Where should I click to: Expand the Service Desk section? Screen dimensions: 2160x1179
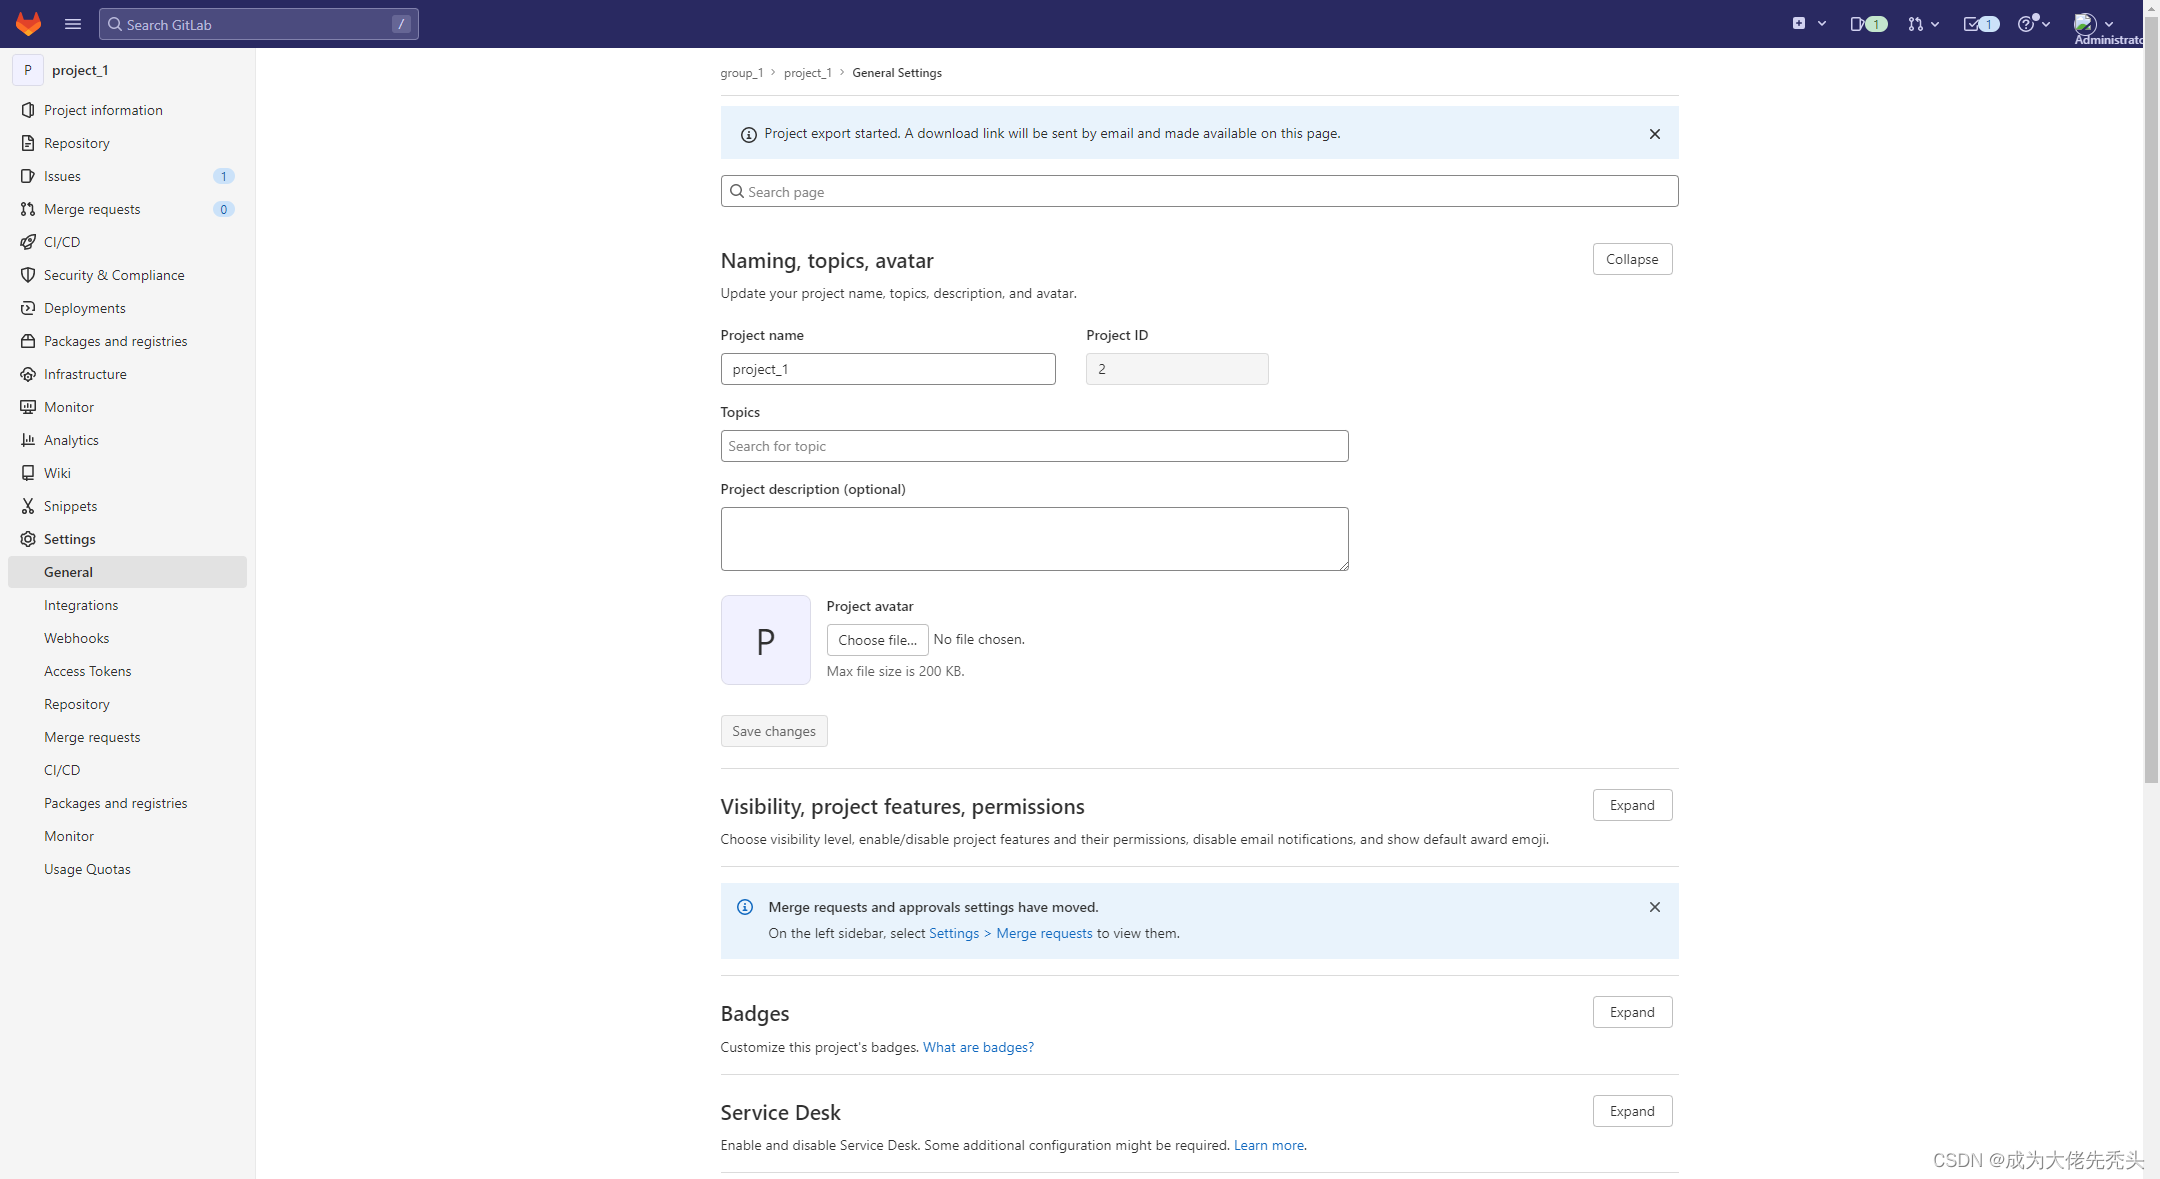click(1632, 1111)
